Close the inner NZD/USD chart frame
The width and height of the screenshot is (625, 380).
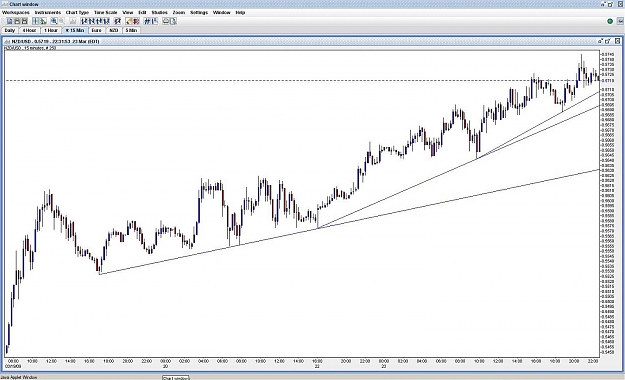pos(617,41)
